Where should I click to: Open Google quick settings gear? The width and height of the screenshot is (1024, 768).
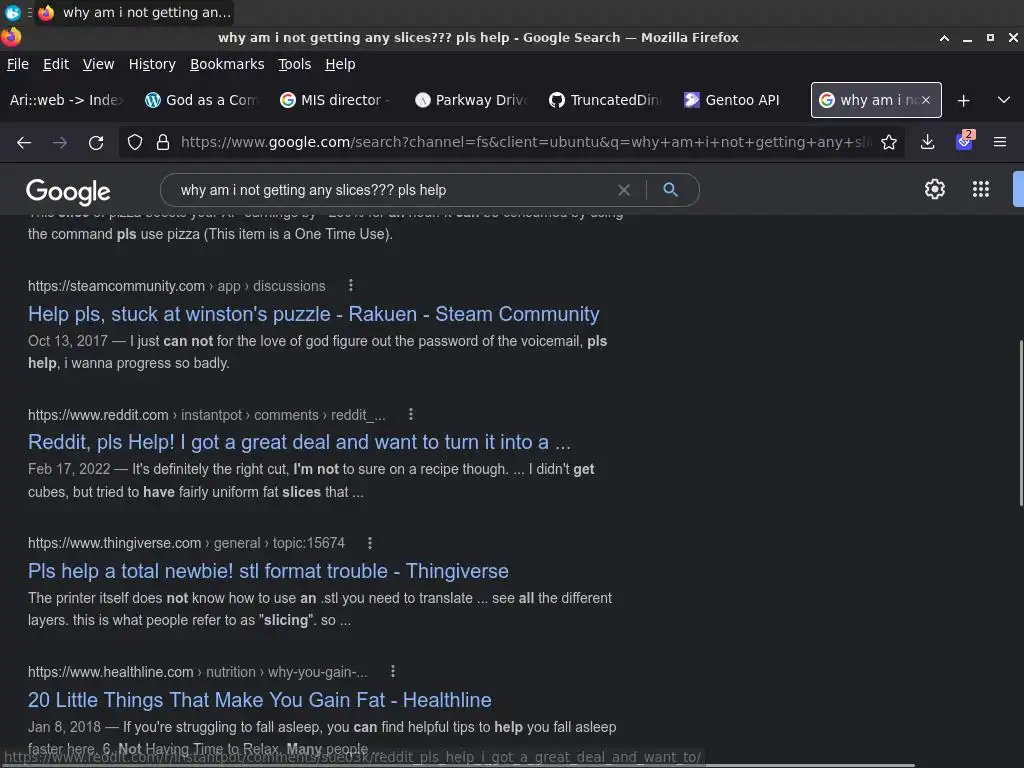[935, 189]
